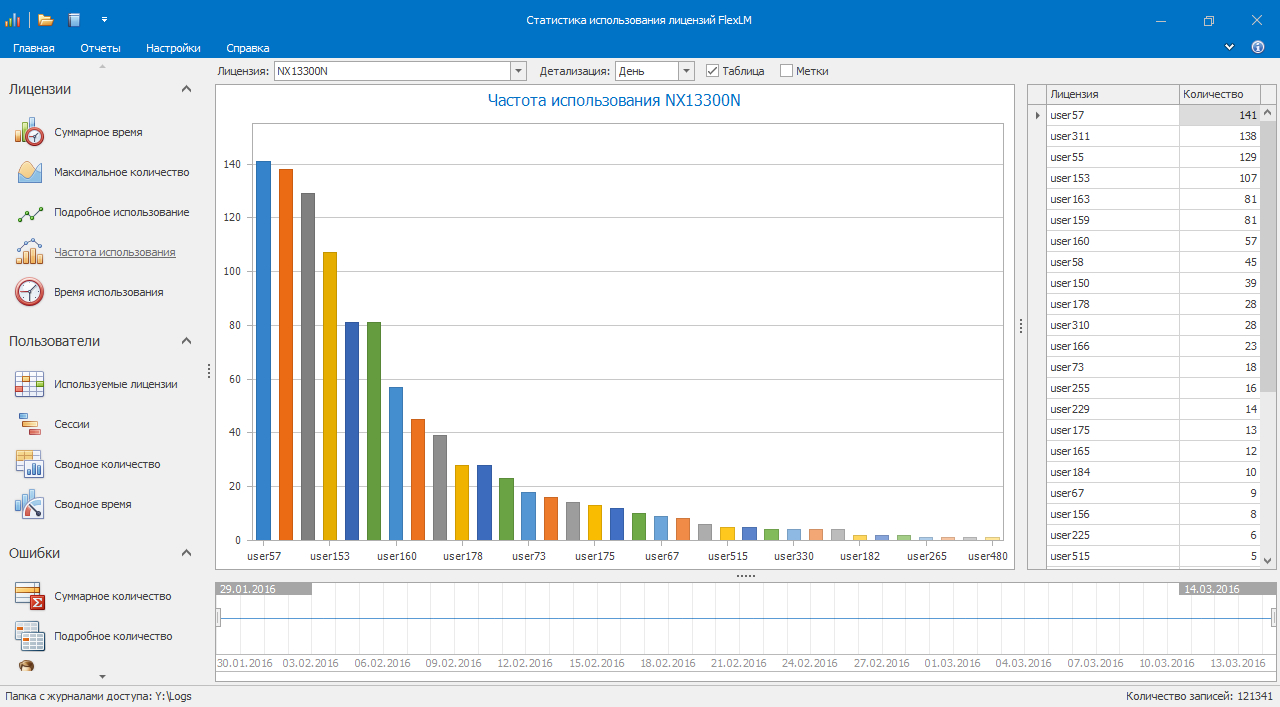Screen dimensions: 1280x707
Task: Collapse the Лицензии sidebar group
Action: click(186, 89)
